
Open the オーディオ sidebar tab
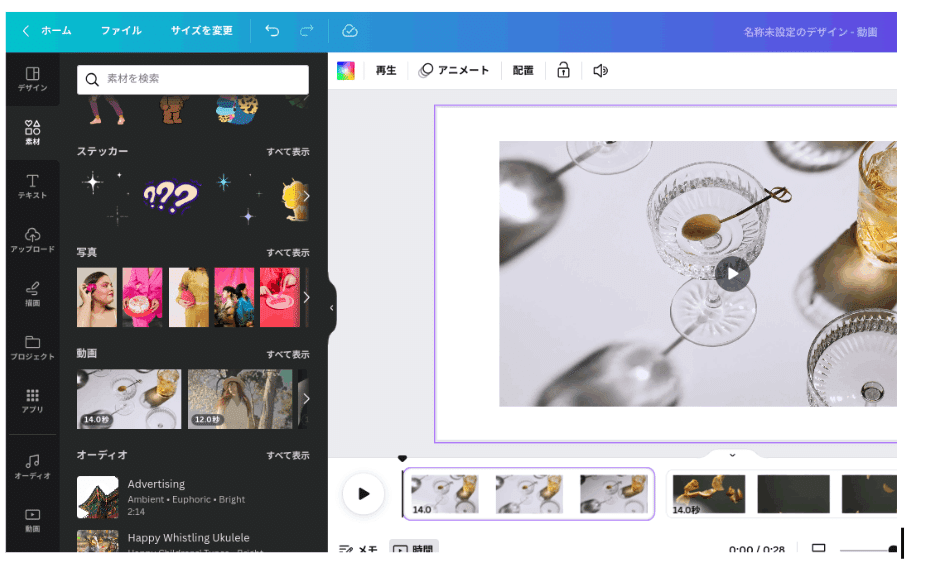[x=33, y=467]
